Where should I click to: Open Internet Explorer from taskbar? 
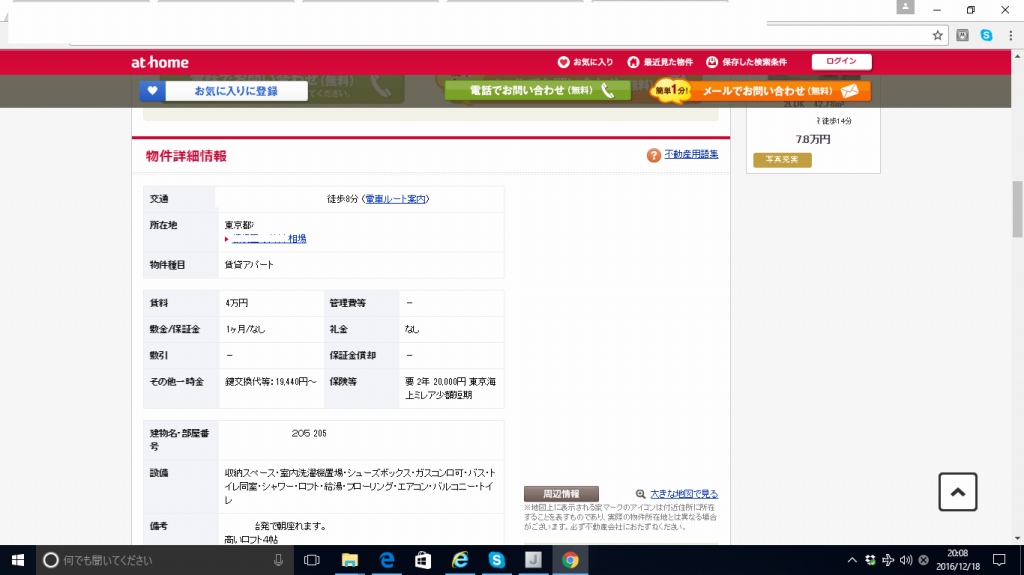(460, 560)
